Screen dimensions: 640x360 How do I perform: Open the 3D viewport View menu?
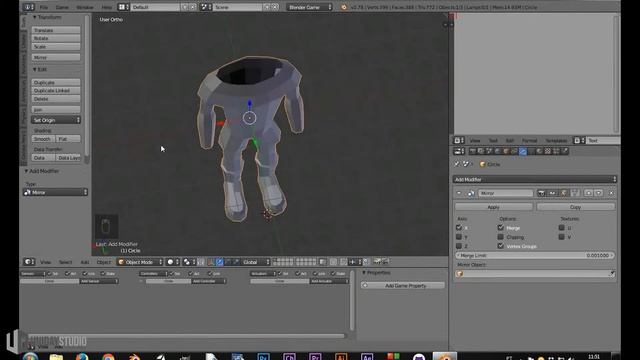pyautogui.click(x=46, y=262)
